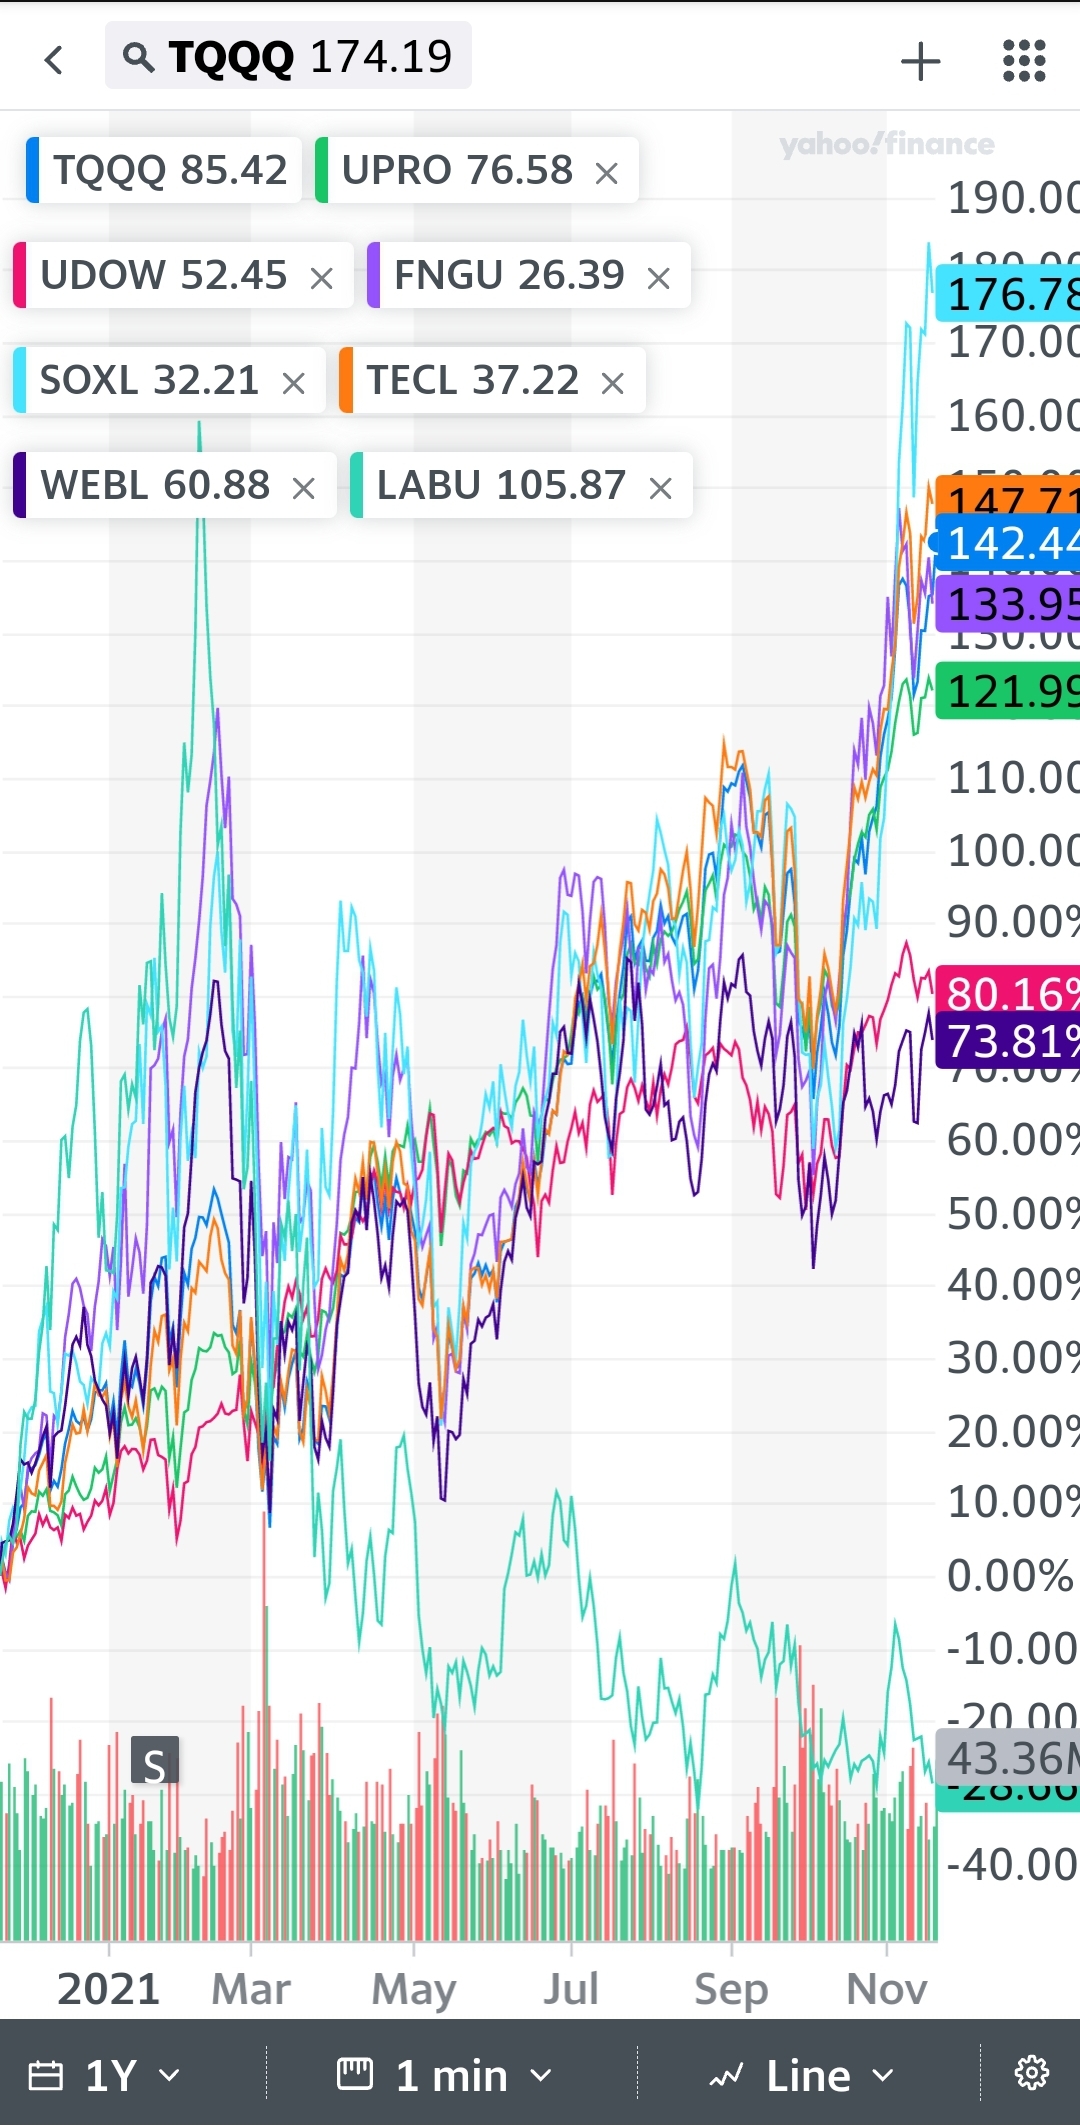Screen dimensions: 1080x2125
Task: Tap the green UPRO color bar
Action: pos(321,170)
